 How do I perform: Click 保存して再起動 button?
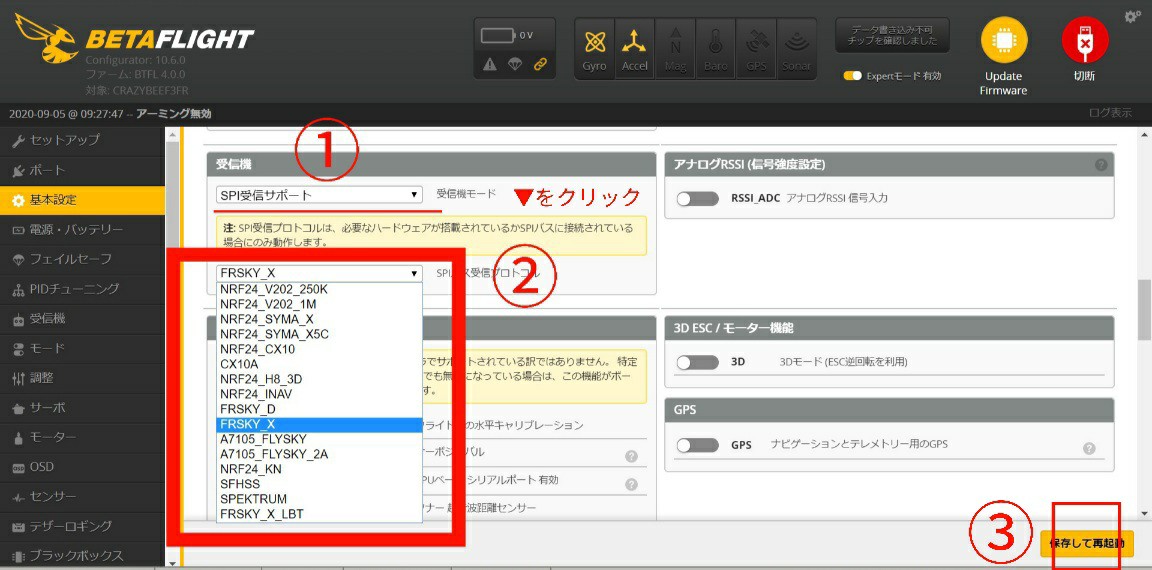click(x=1087, y=544)
